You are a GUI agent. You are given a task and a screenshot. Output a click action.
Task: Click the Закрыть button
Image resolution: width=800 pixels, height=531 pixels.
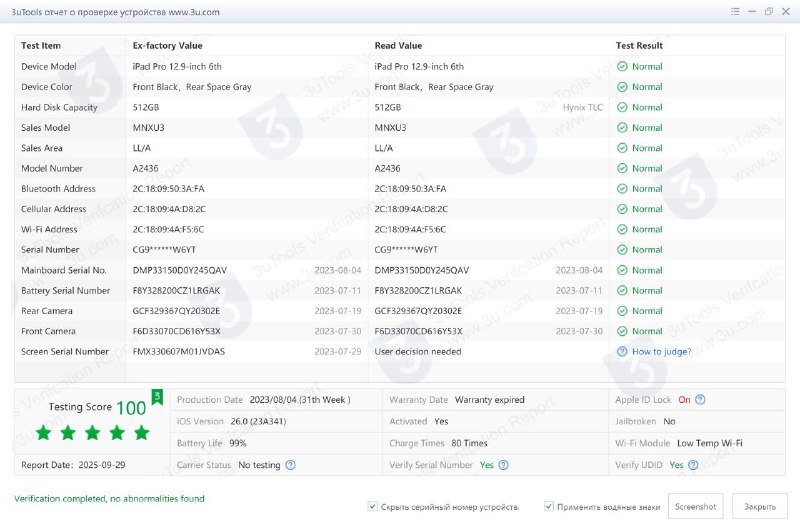pyautogui.click(x=760, y=507)
